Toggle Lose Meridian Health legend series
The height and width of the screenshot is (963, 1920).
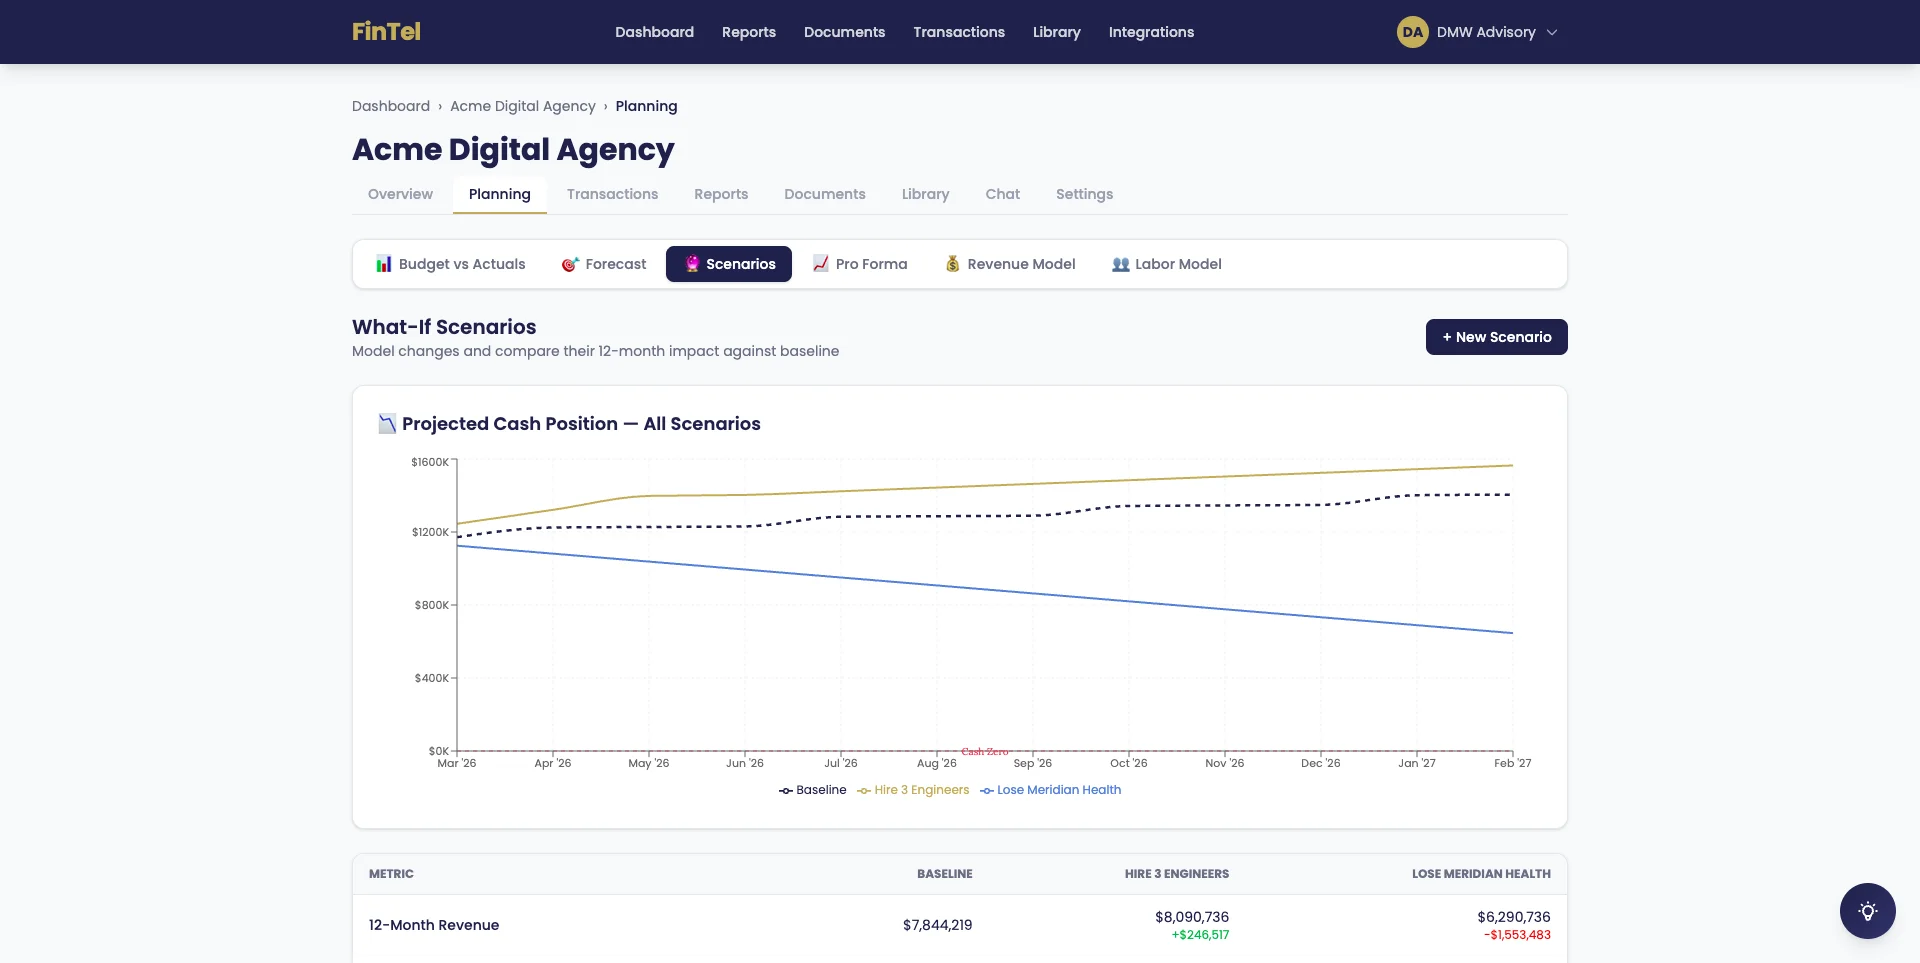click(1051, 790)
